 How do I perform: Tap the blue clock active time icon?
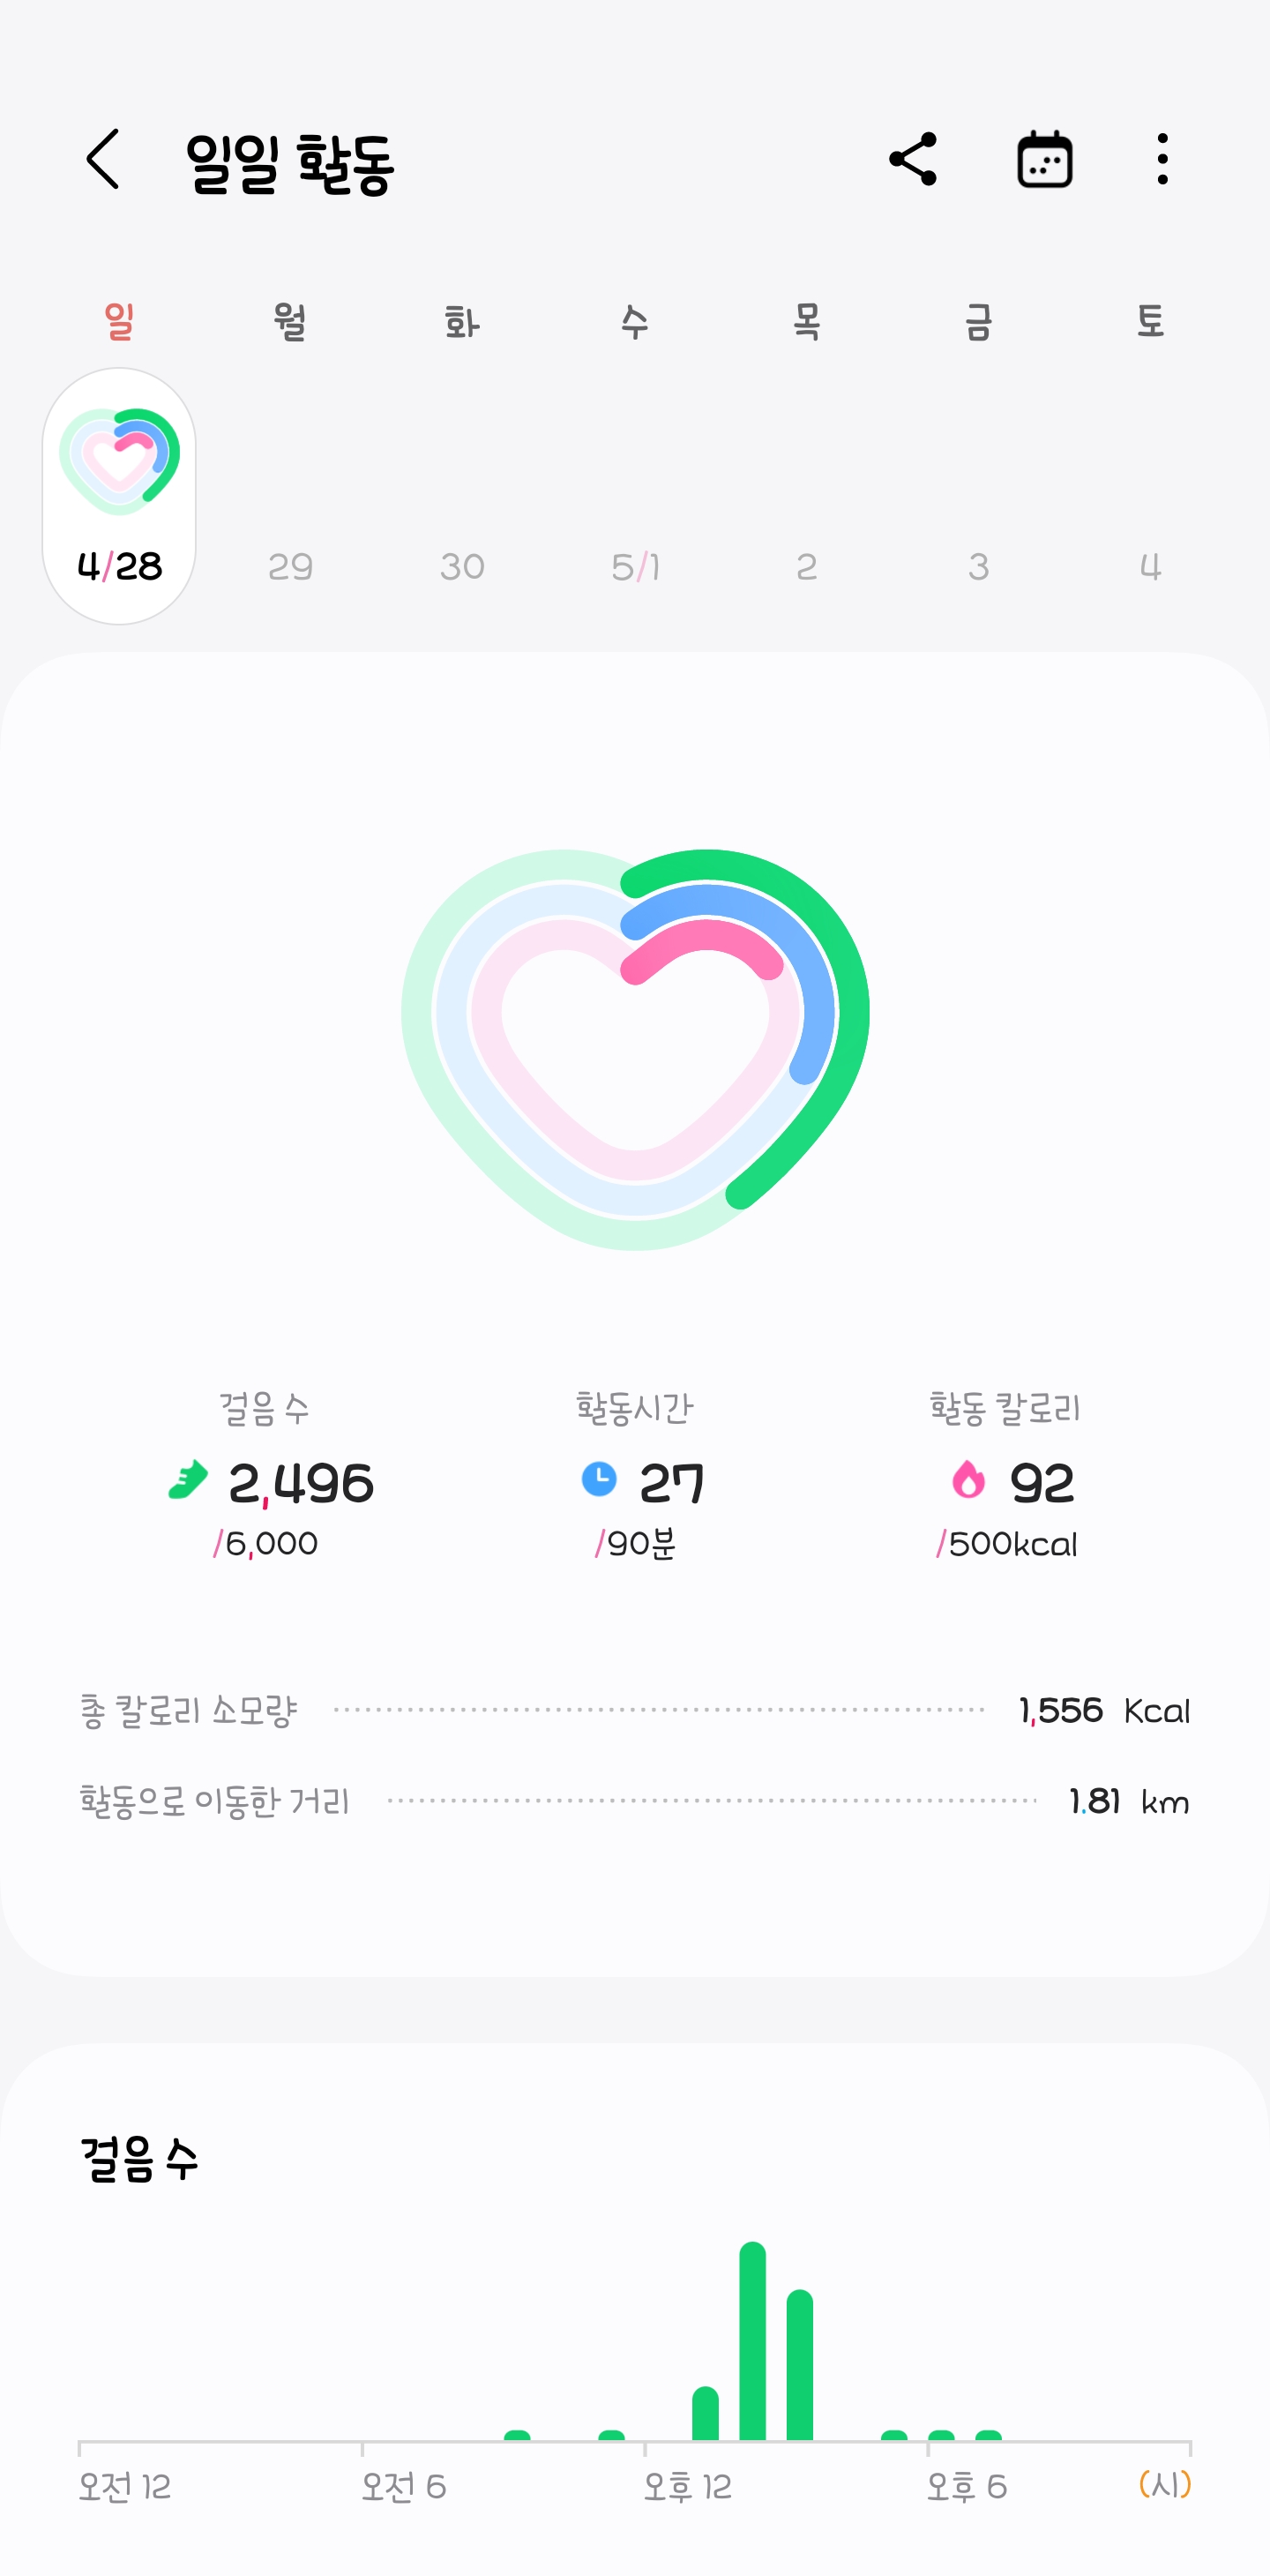tap(599, 1479)
